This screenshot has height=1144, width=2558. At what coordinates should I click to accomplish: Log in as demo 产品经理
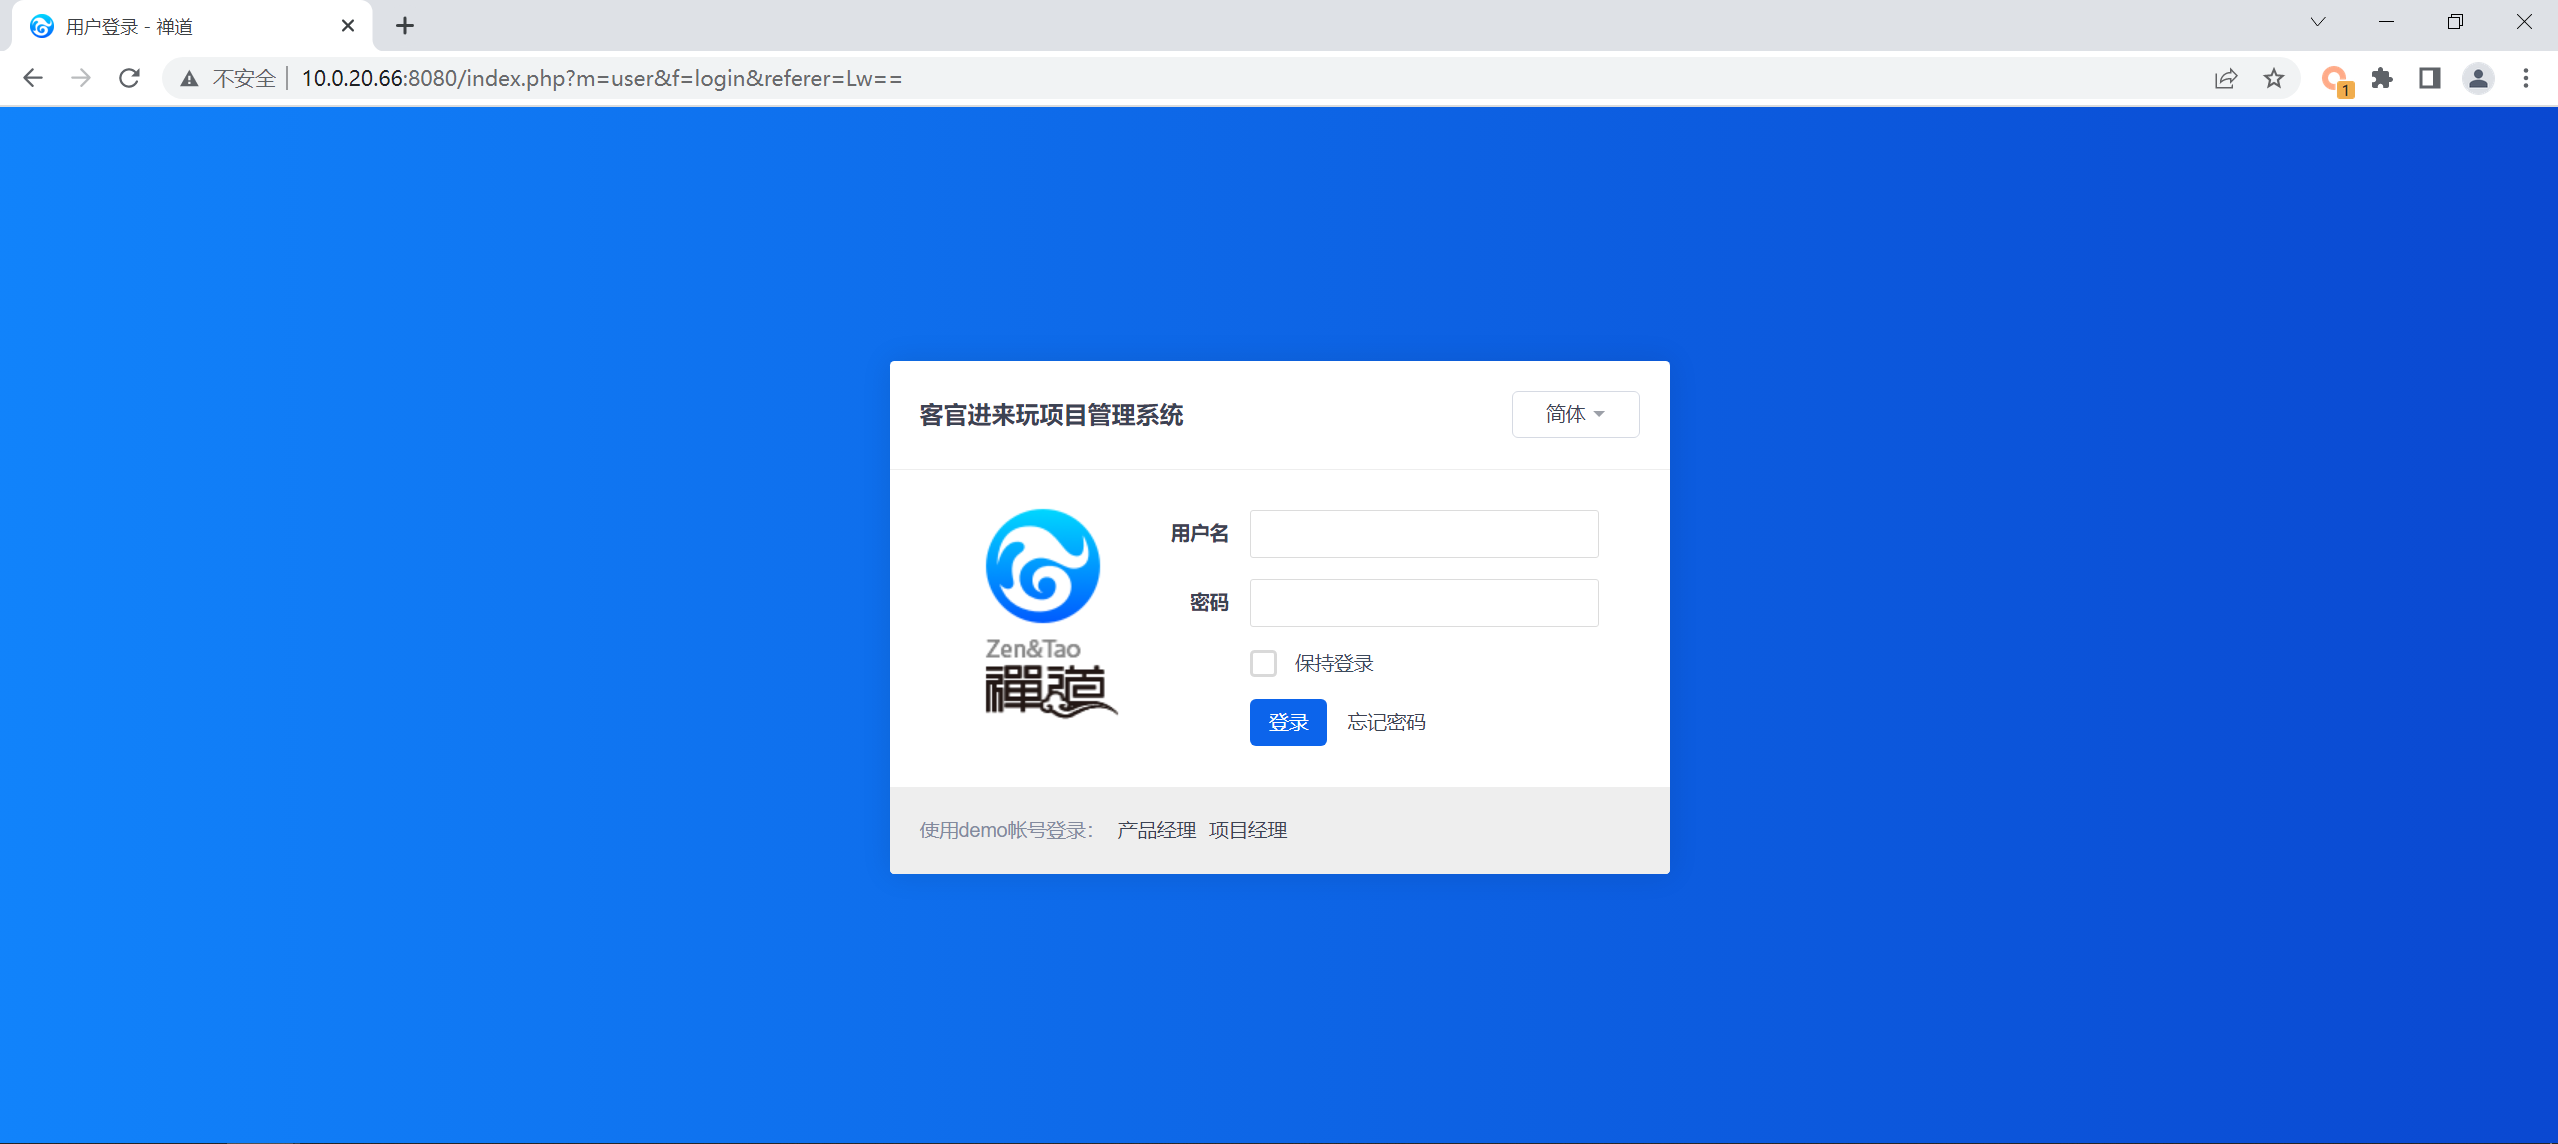click(x=1156, y=830)
